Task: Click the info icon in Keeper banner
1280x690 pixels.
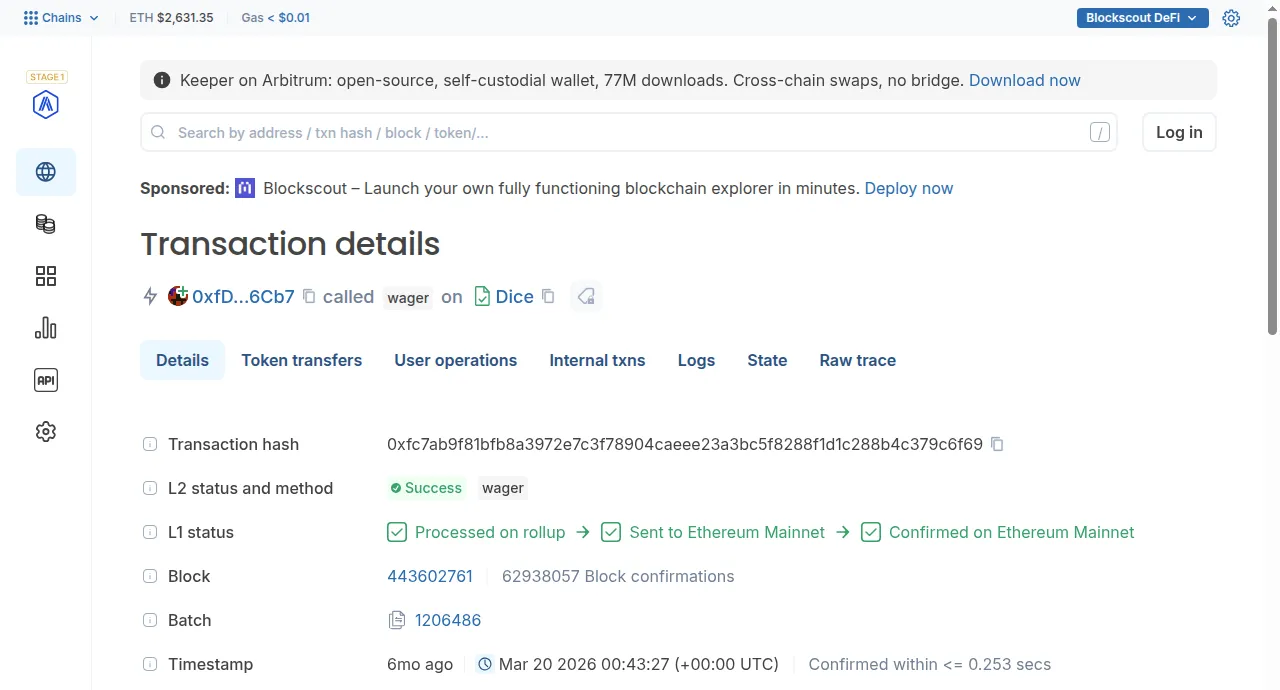Action: tap(162, 80)
